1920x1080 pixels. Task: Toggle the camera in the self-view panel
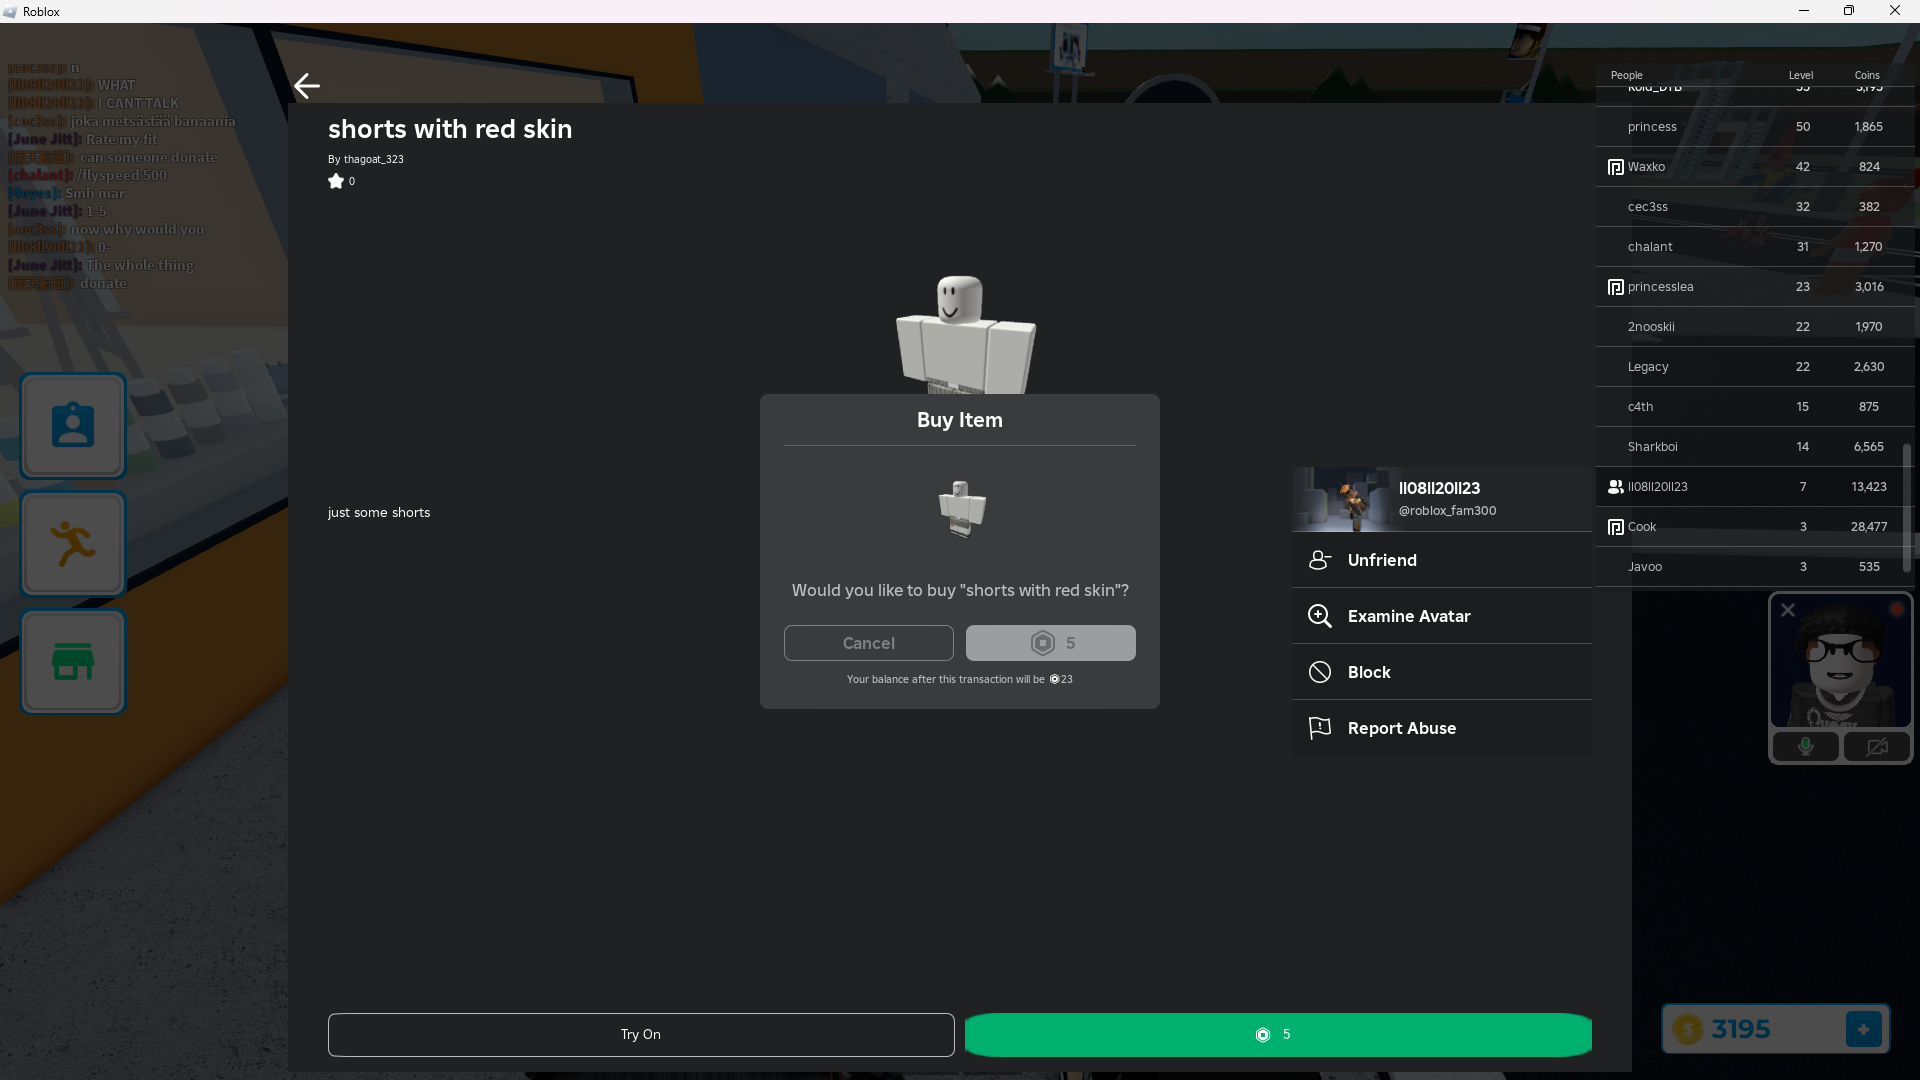1877,747
